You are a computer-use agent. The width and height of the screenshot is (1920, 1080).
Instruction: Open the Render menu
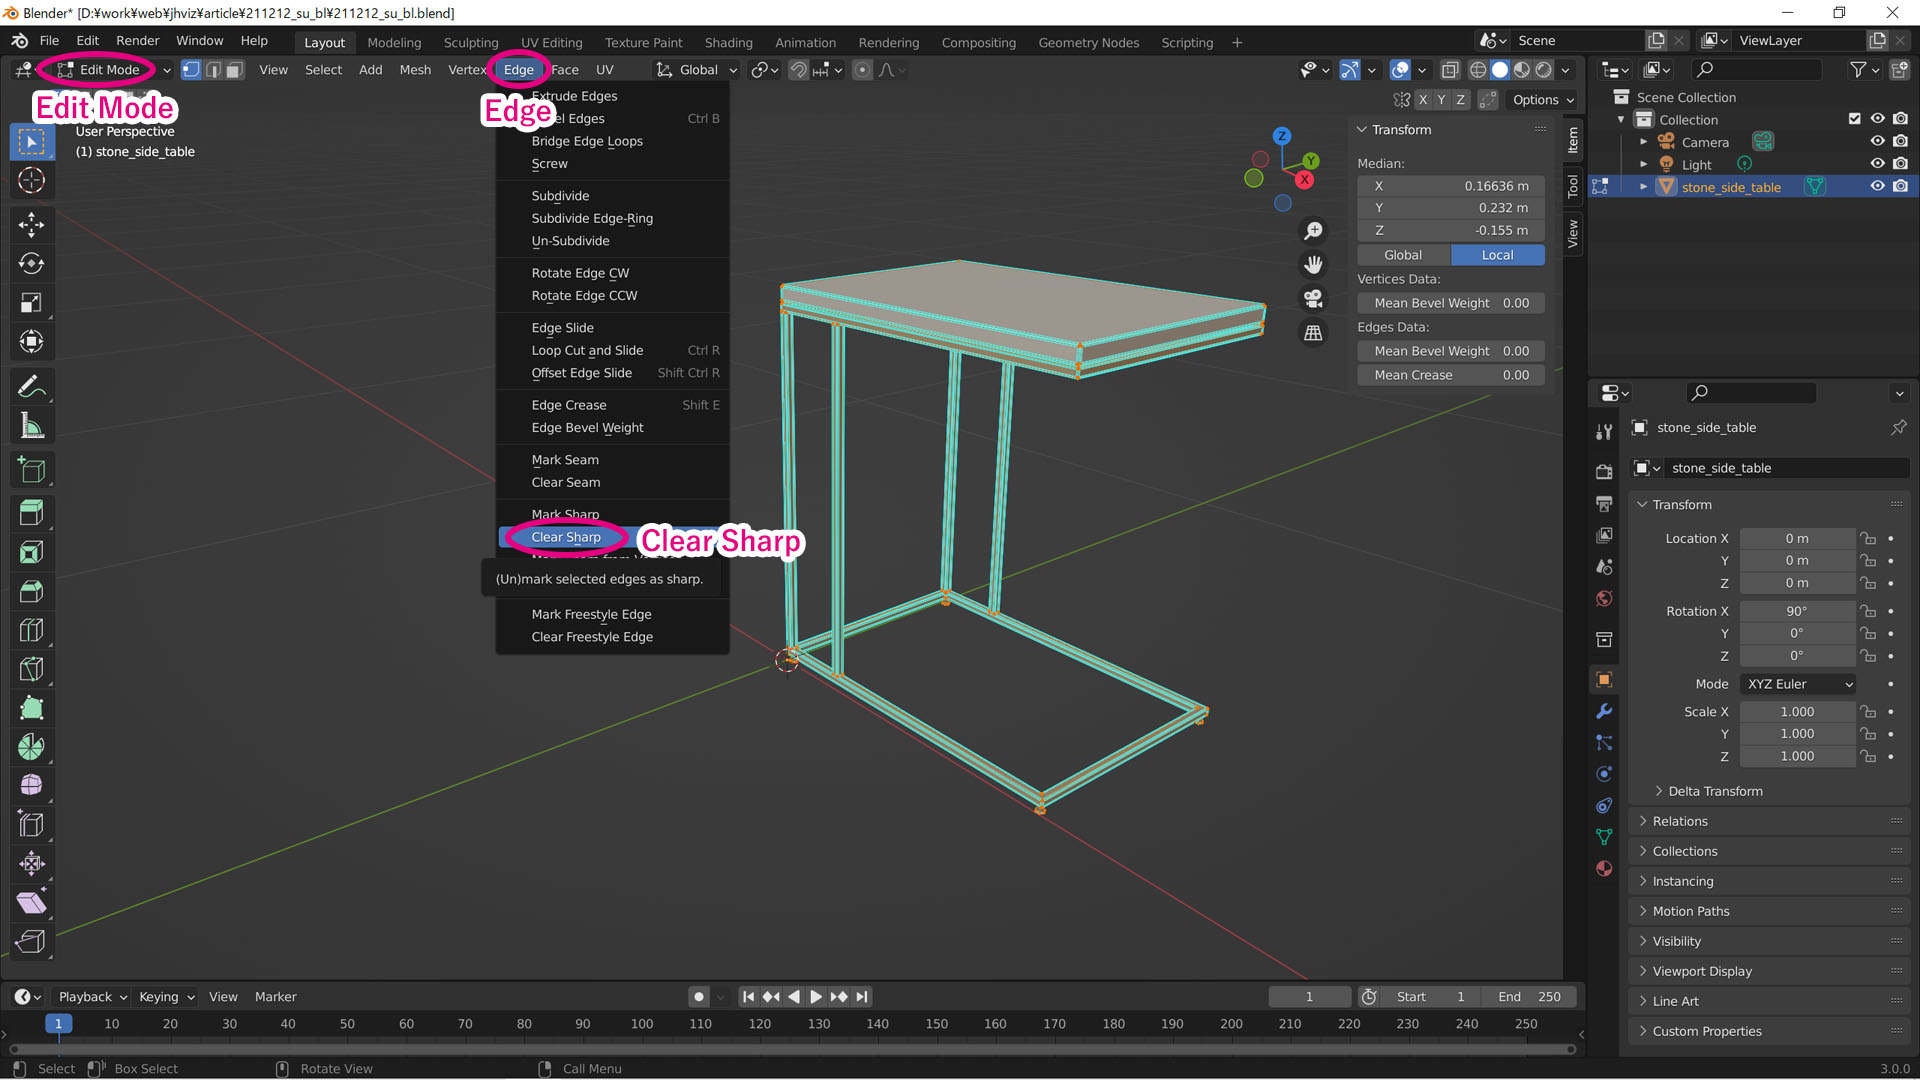click(x=138, y=41)
